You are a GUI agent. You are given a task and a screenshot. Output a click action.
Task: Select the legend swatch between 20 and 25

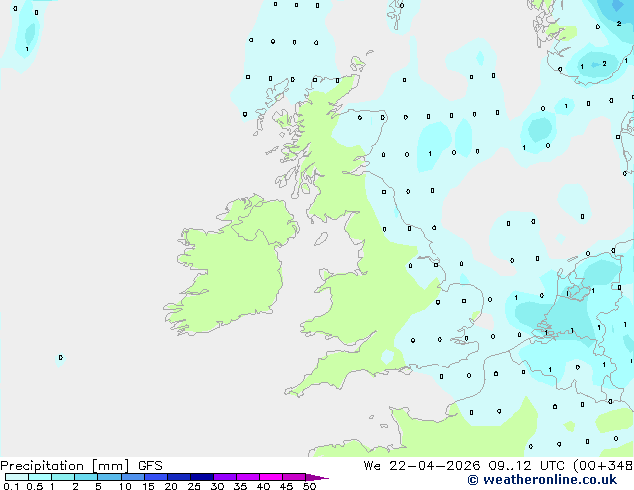pyautogui.click(x=178, y=477)
